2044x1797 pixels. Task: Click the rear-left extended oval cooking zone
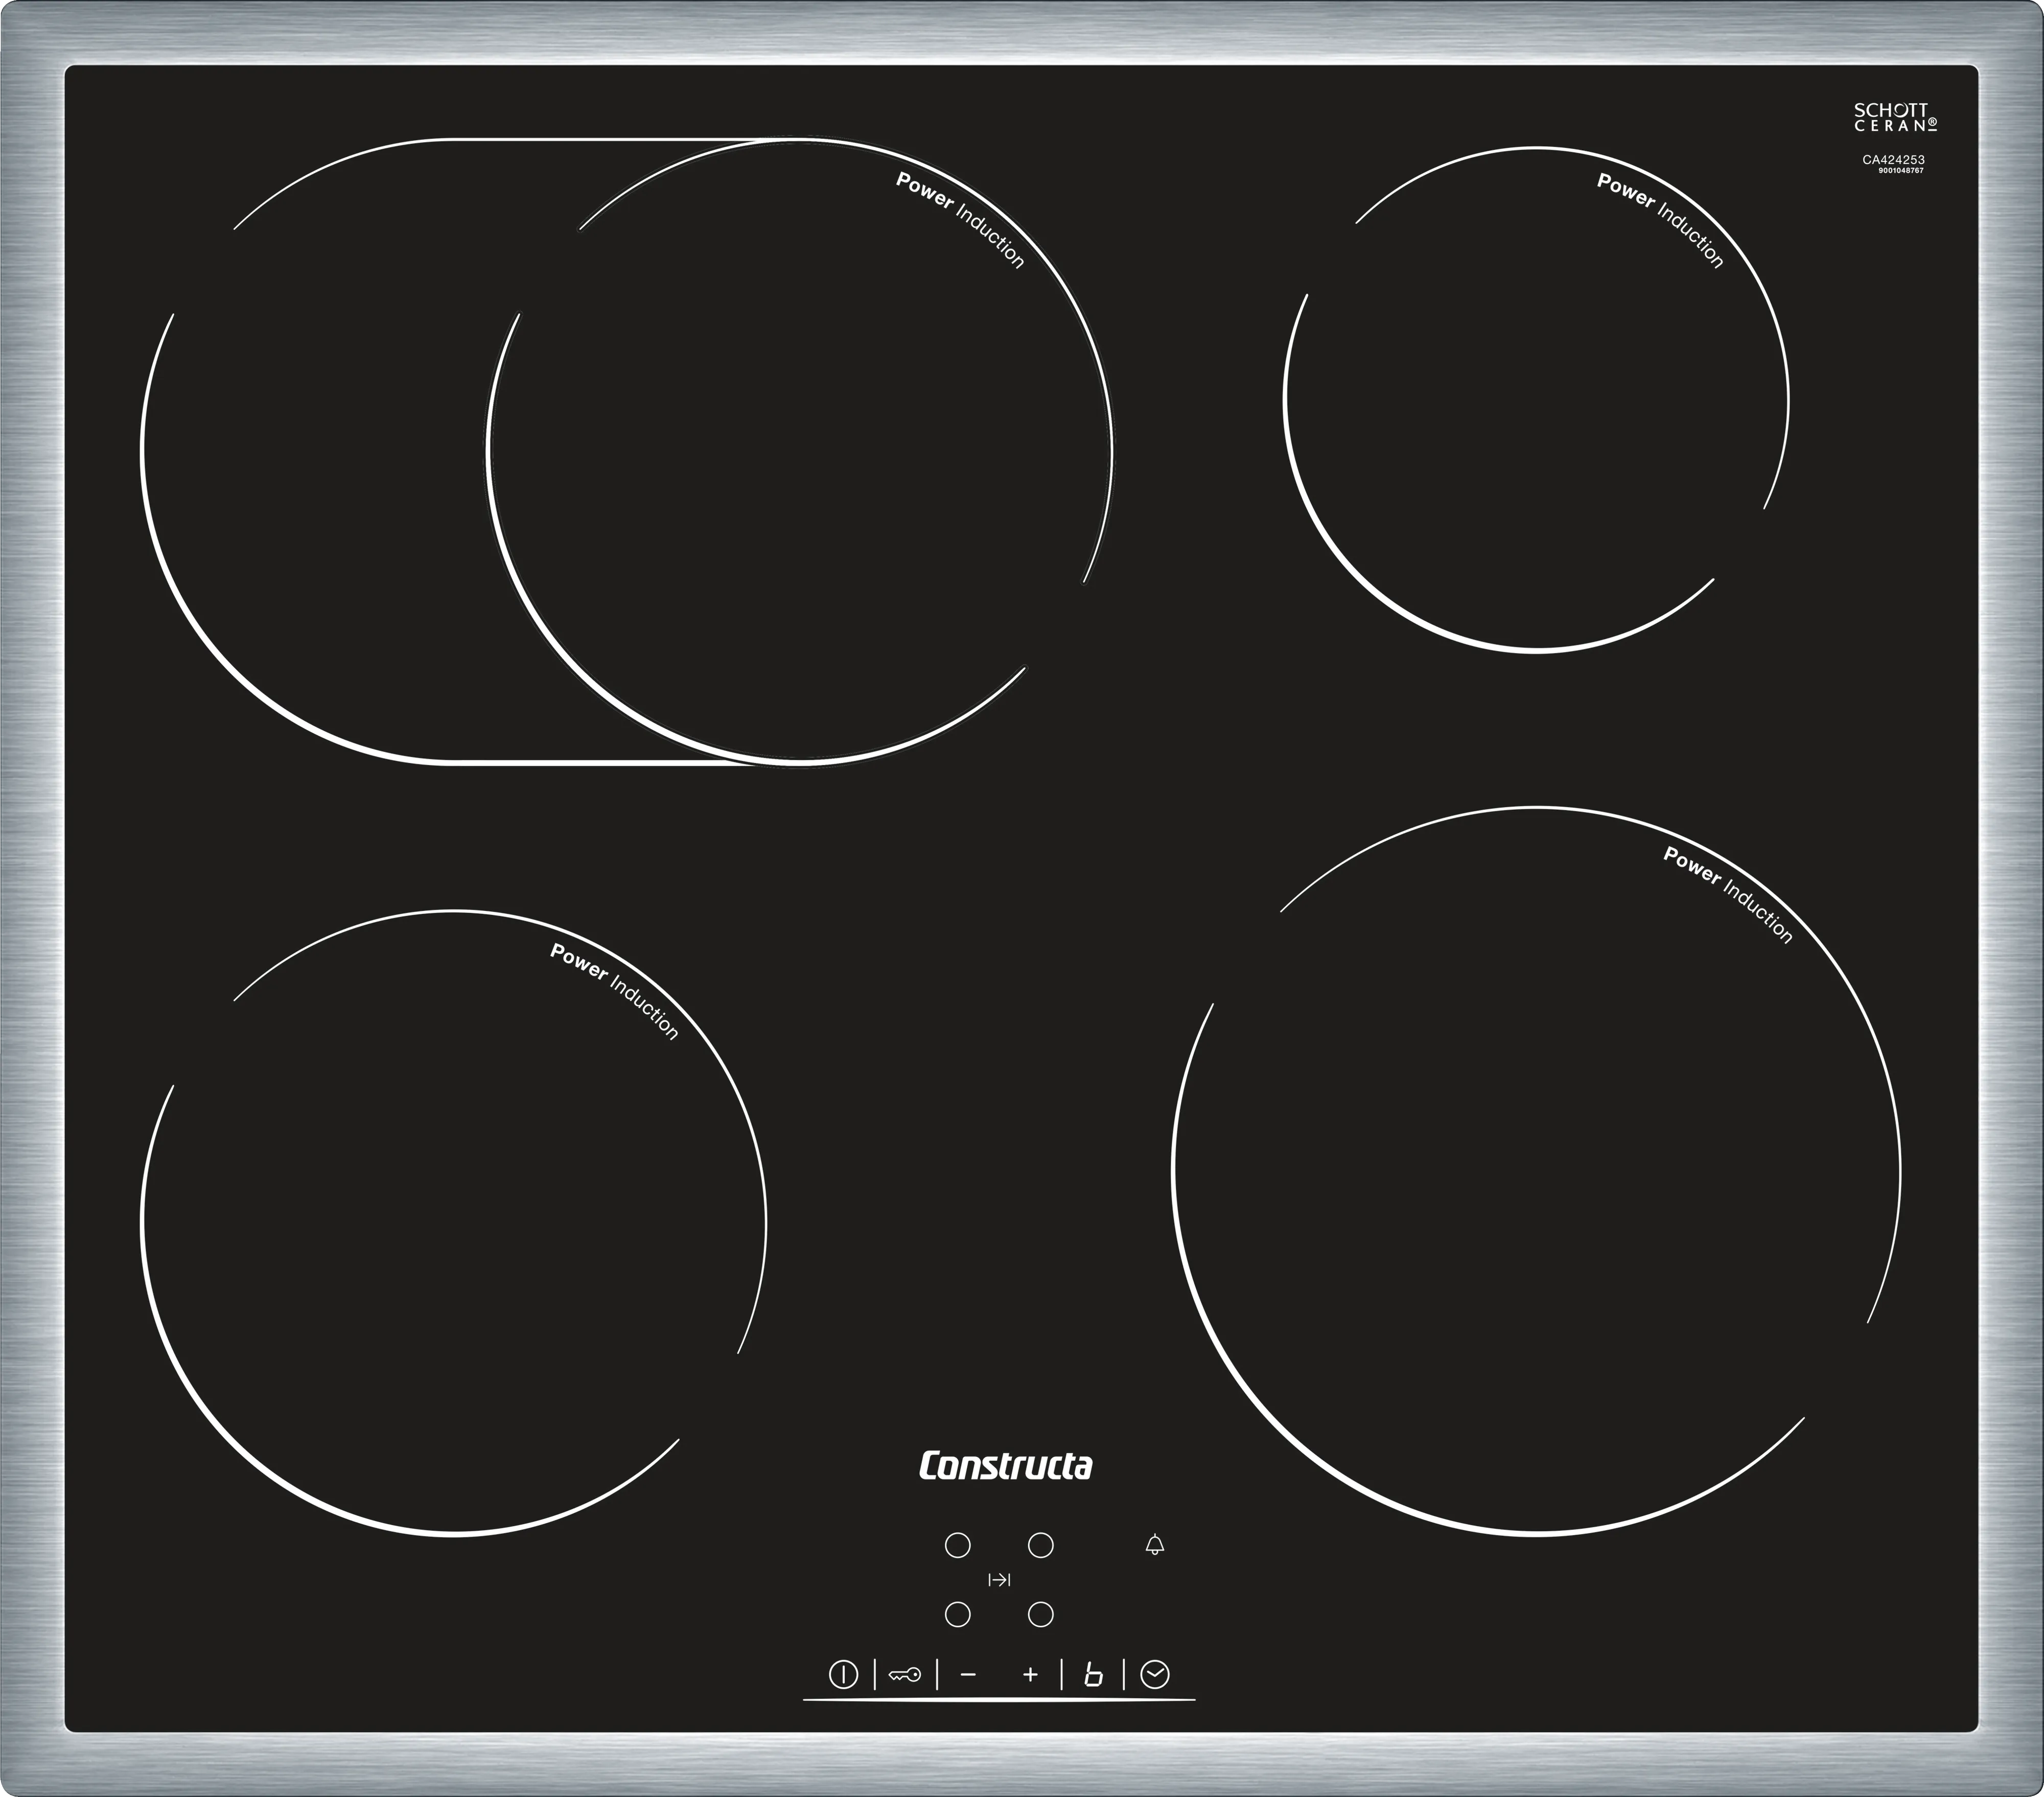[x=627, y=451]
